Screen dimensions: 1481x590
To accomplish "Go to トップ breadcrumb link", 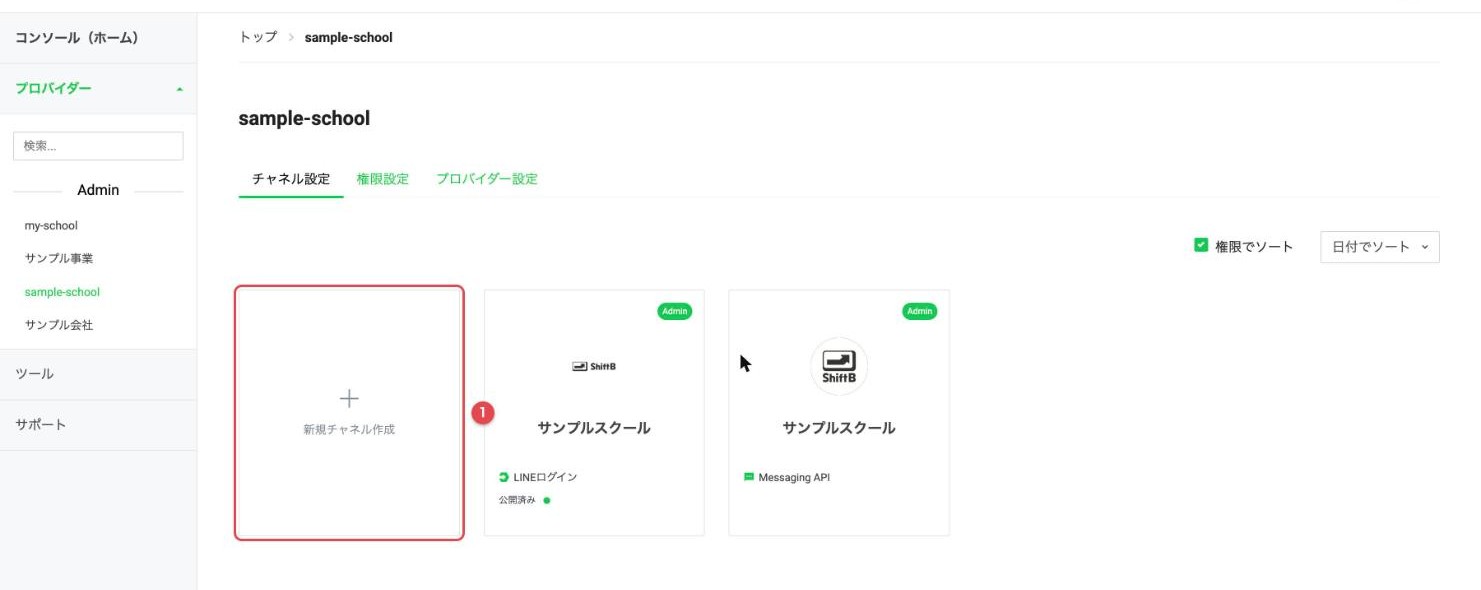I will pyautogui.click(x=258, y=37).
